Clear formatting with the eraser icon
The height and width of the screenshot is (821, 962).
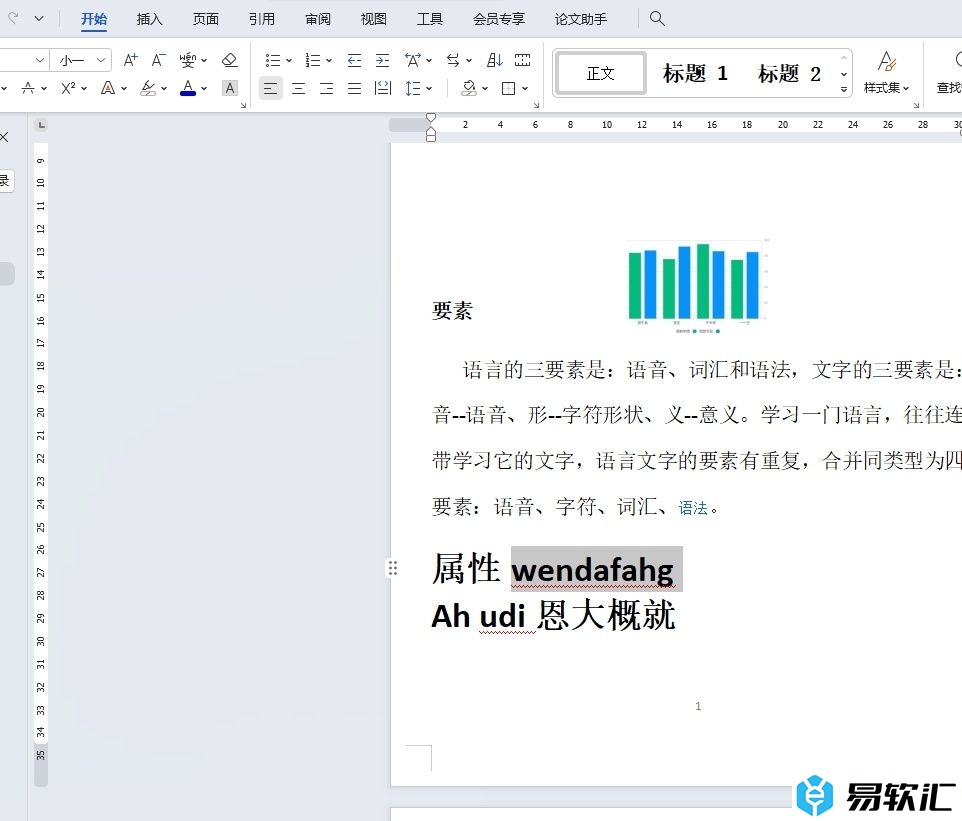(x=229, y=60)
